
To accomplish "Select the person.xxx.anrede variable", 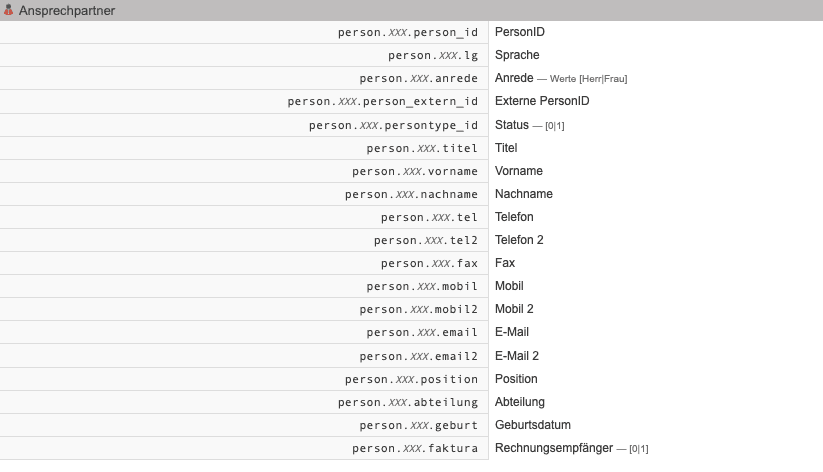I will (x=419, y=78).
